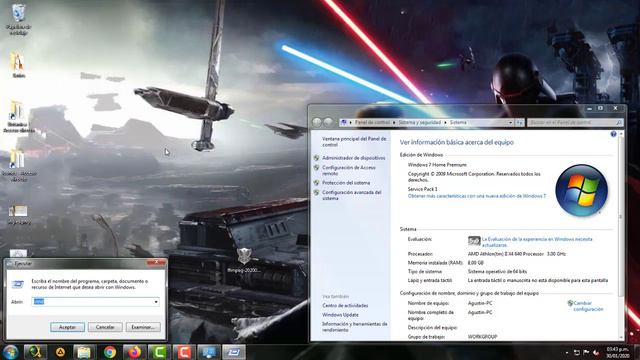
Task: Show hidden tray icons arrow
Action: click(567, 352)
